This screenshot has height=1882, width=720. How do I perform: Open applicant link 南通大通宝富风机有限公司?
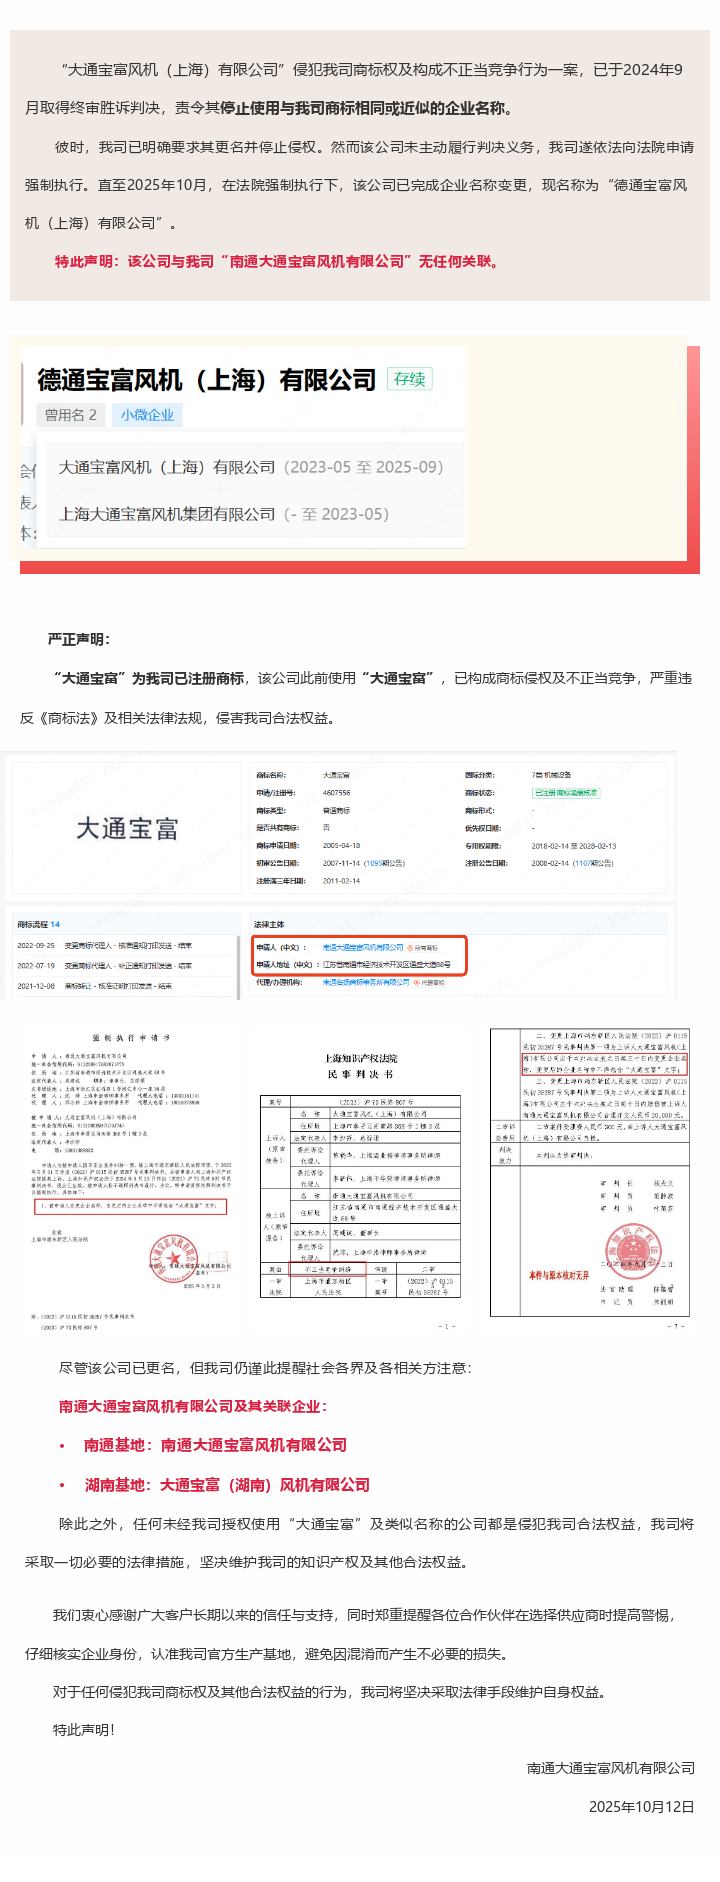[x=362, y=948]
